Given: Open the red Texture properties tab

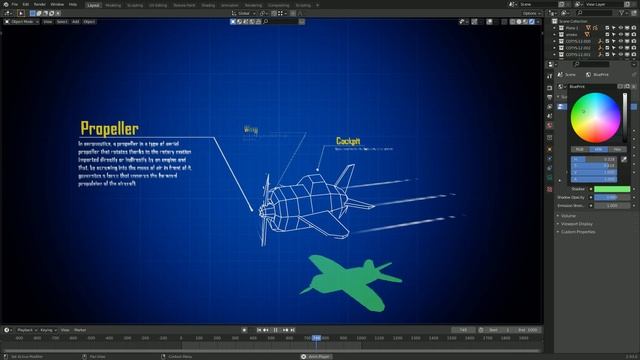Looking at the screenshot, I should [x=549, y=189].
